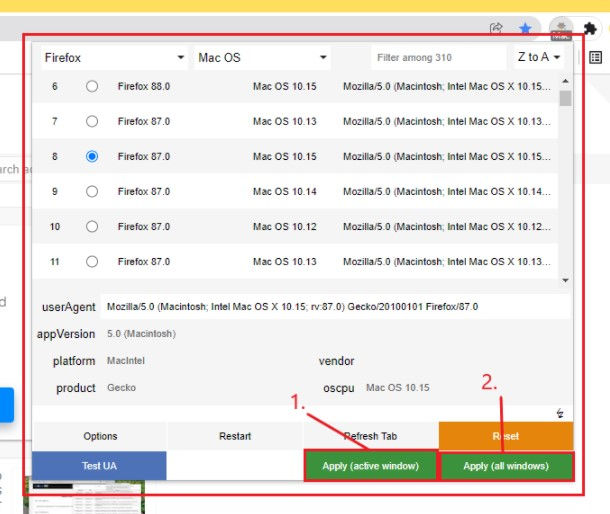
Task: Click the scroll down arrow of list
Action: point(566,280)
